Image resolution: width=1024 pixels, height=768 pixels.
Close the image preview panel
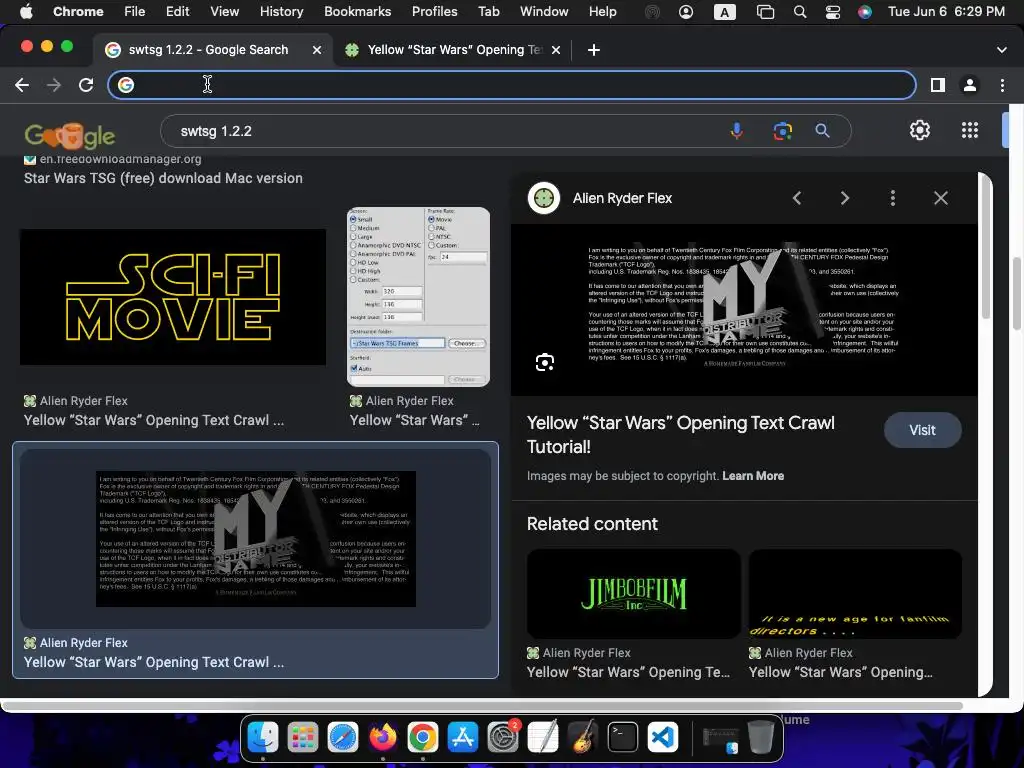click(x=940, y=198)
